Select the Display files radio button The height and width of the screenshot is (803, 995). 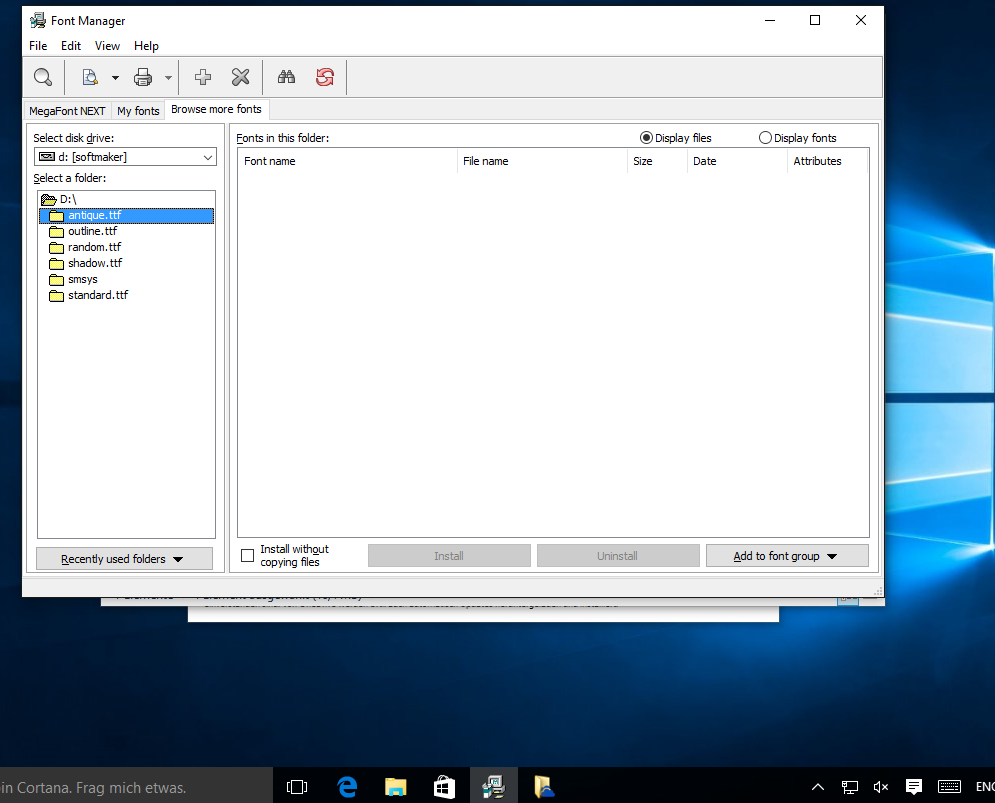[x=646, y=138]
